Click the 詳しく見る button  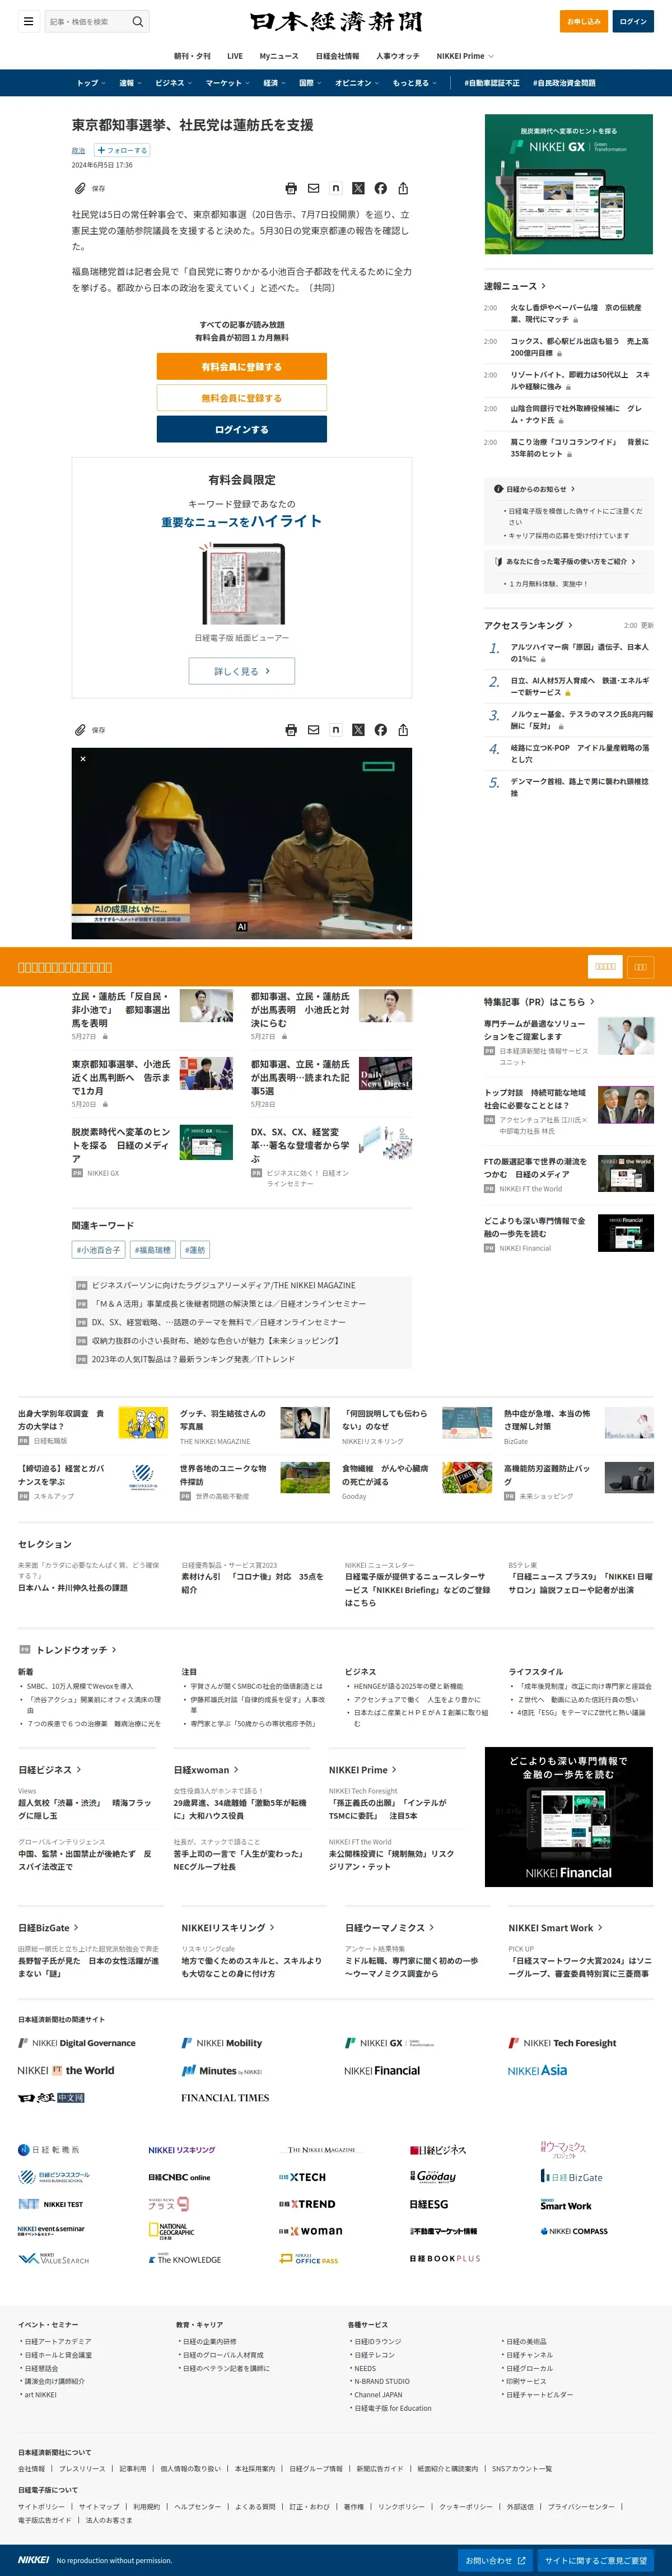click(241, 671)
